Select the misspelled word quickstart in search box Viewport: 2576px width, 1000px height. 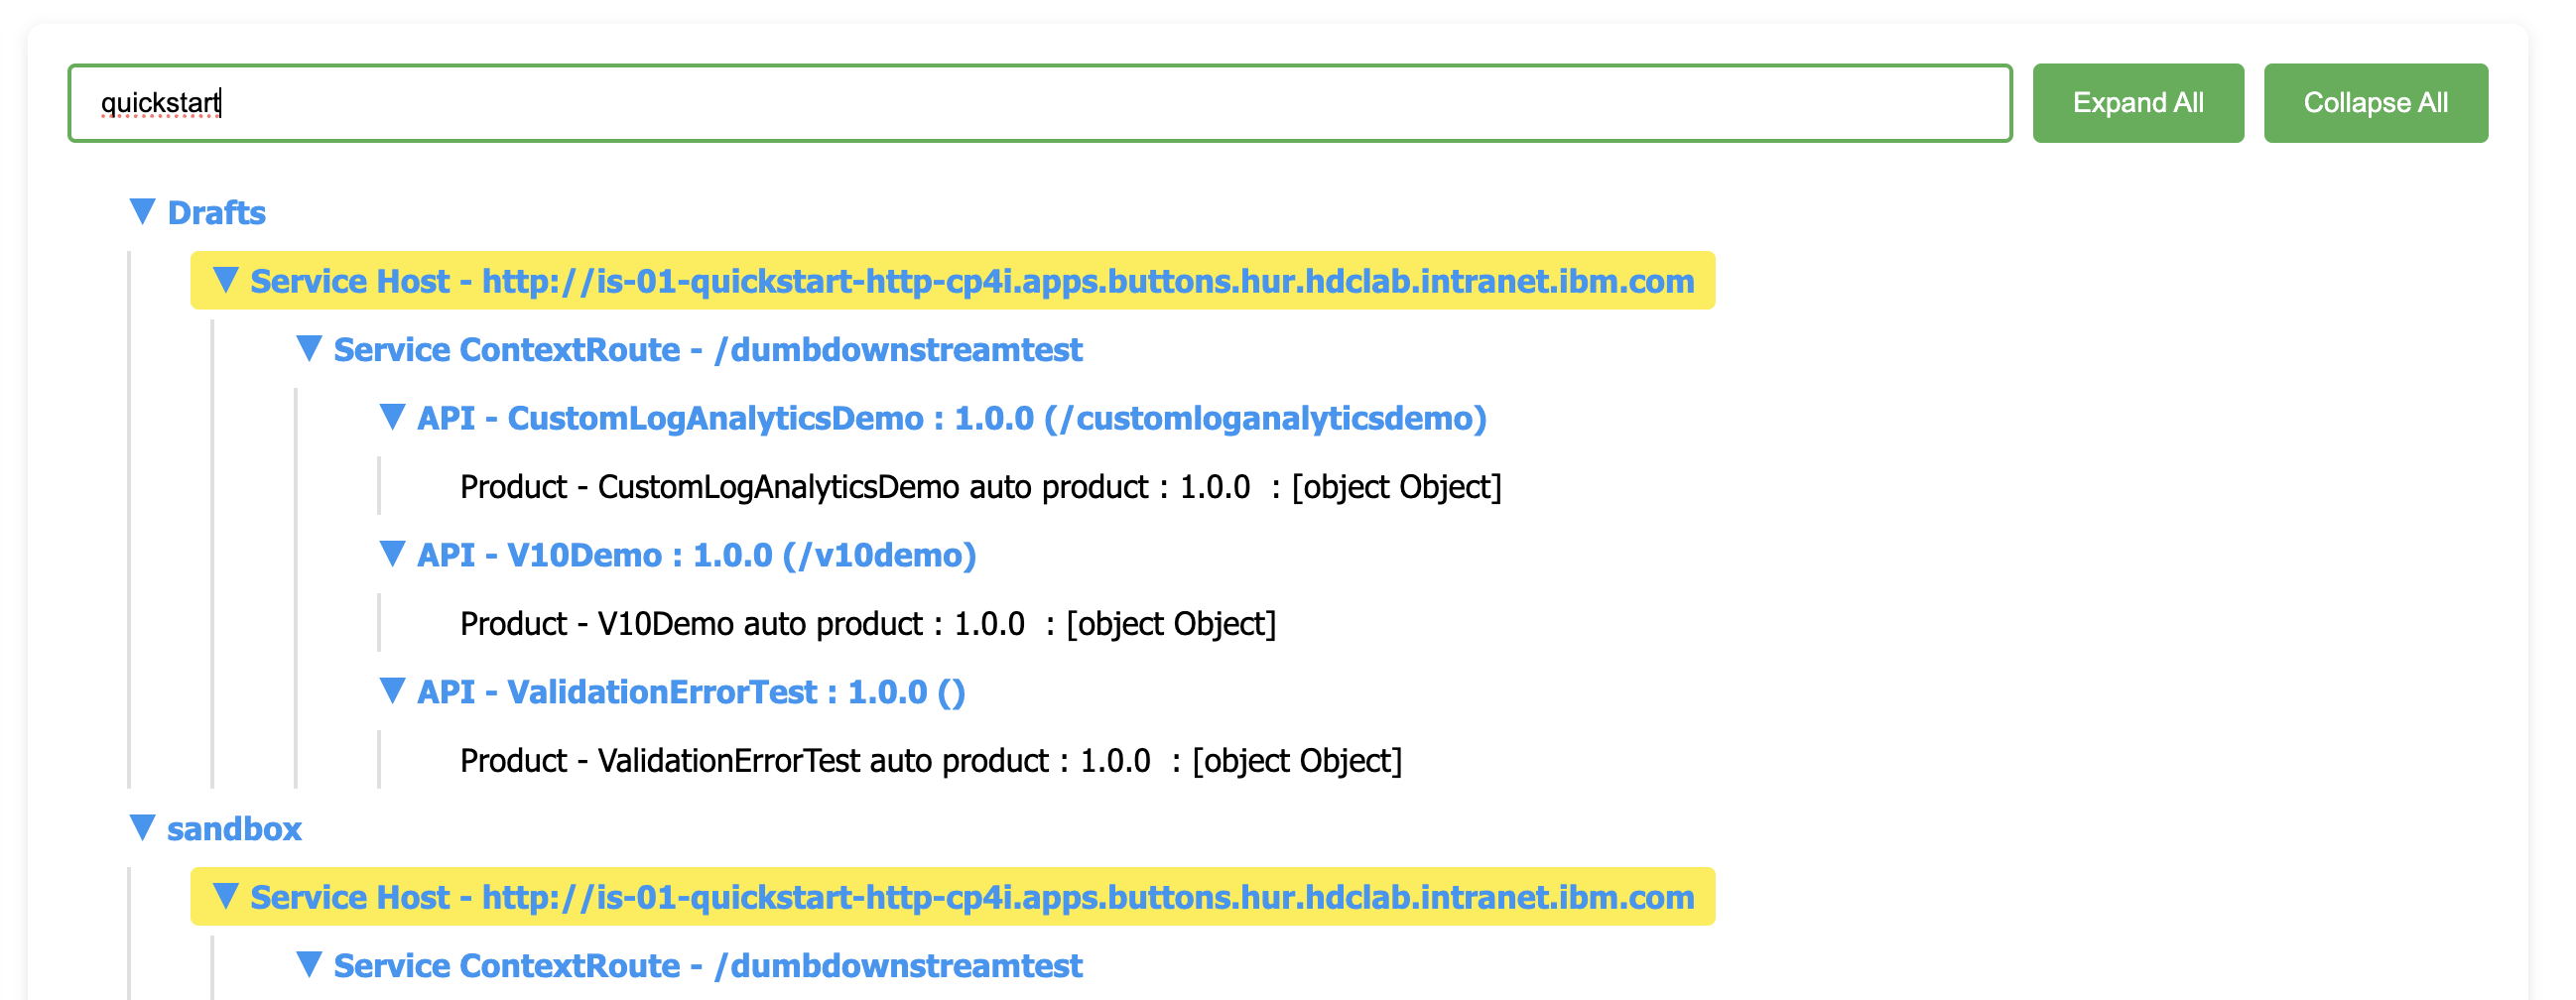[160, 101]
